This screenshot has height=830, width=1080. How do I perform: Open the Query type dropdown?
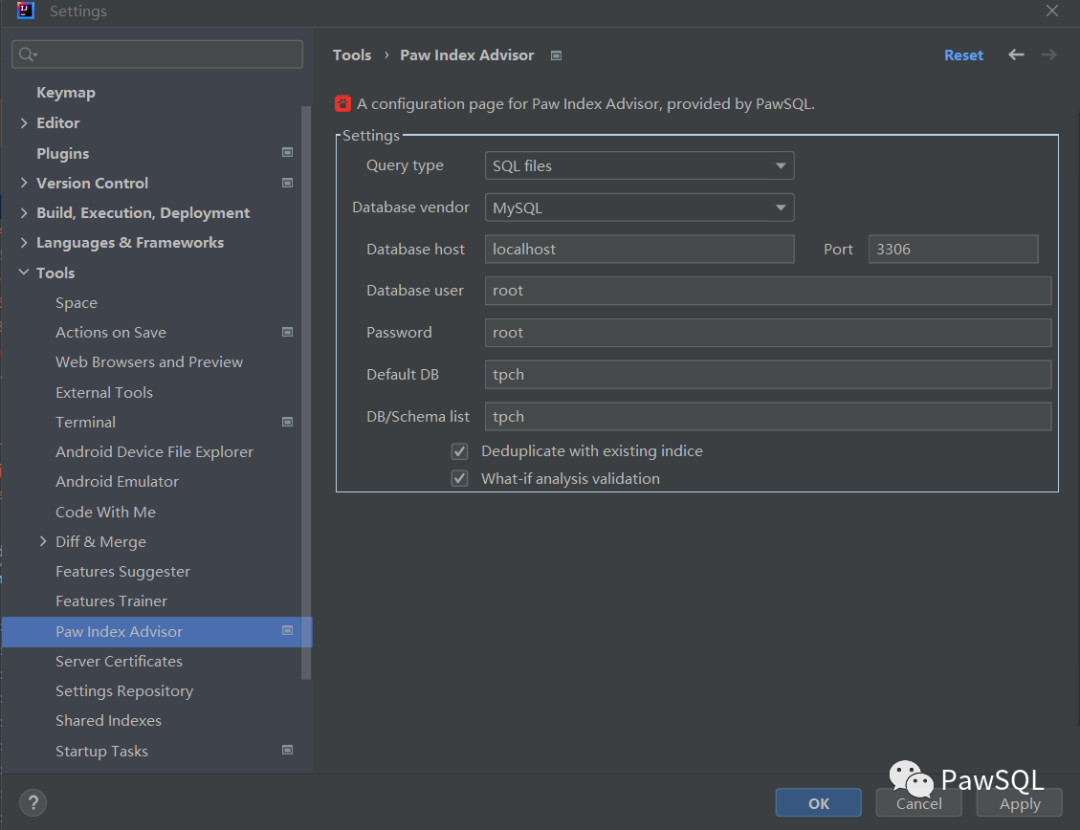click(x=639, y=166)
